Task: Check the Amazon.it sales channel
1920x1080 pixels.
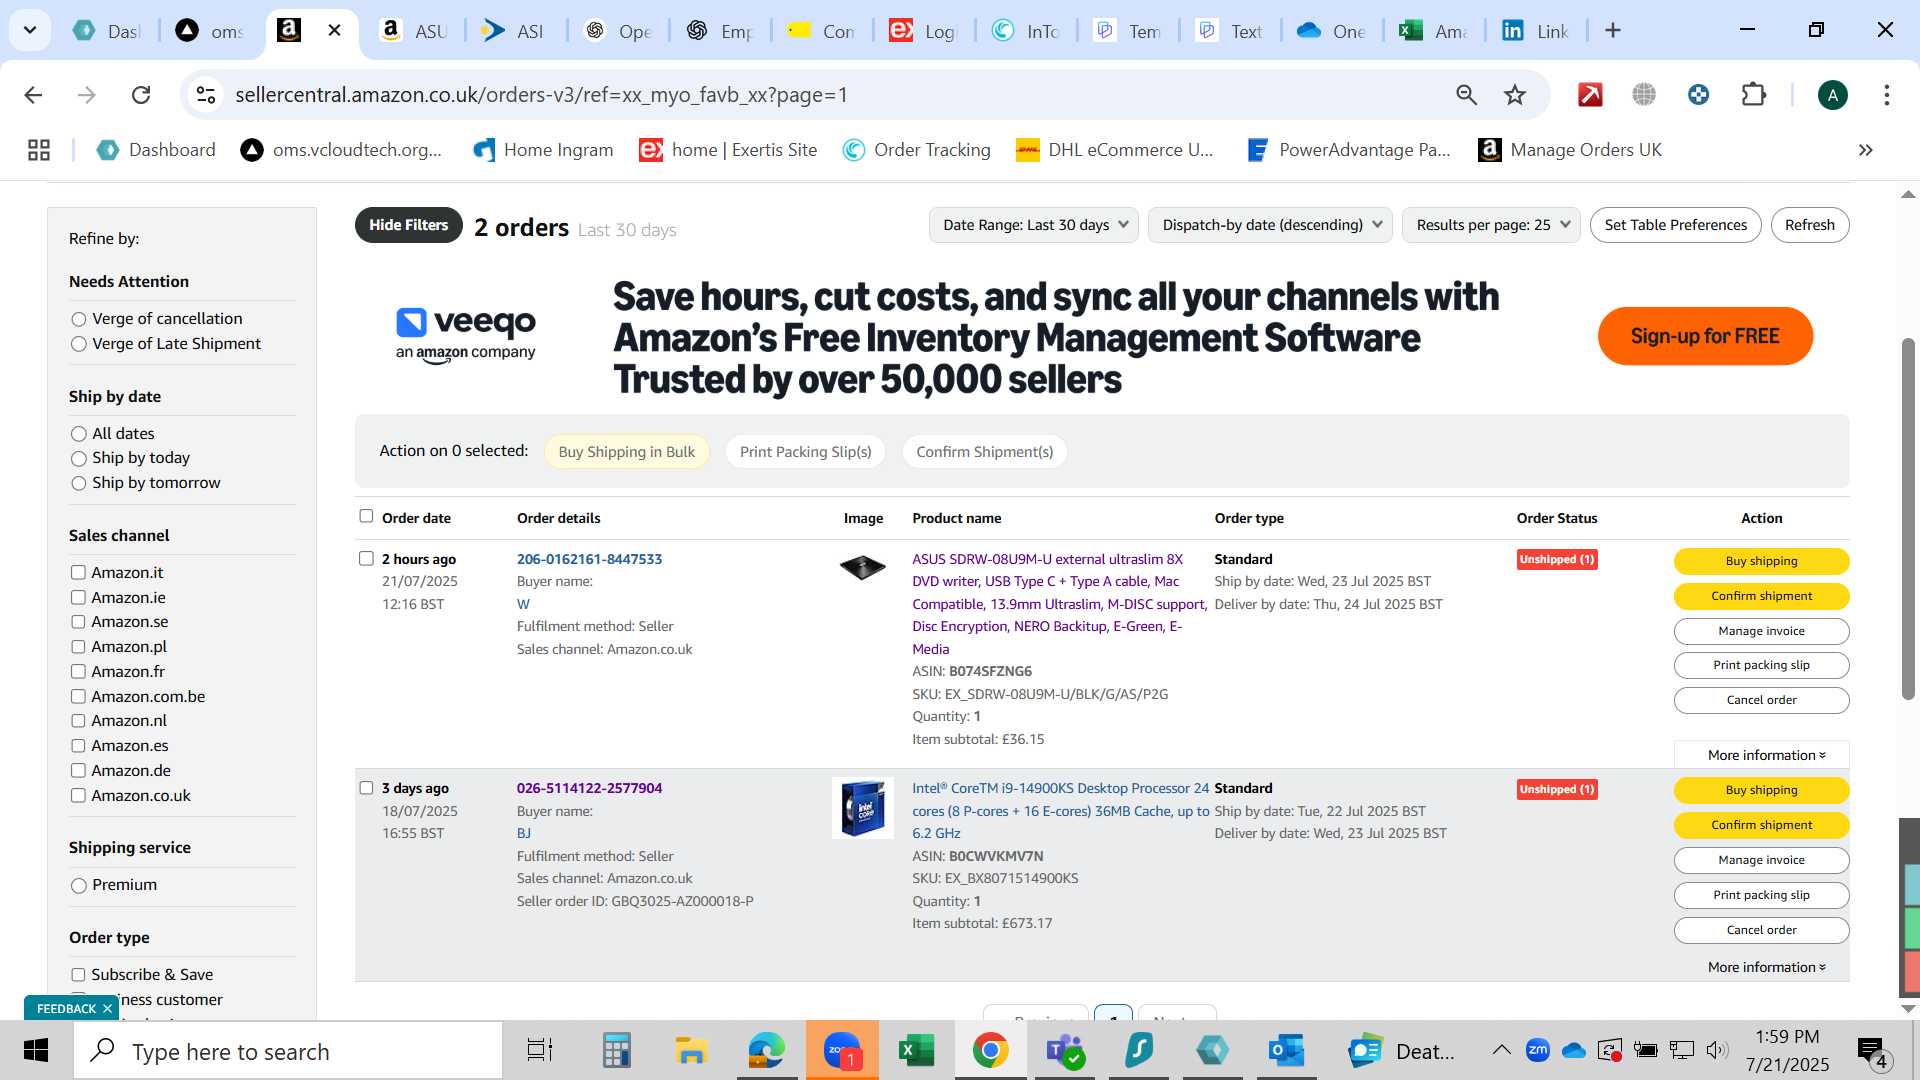Action: (x=78, y=573)
